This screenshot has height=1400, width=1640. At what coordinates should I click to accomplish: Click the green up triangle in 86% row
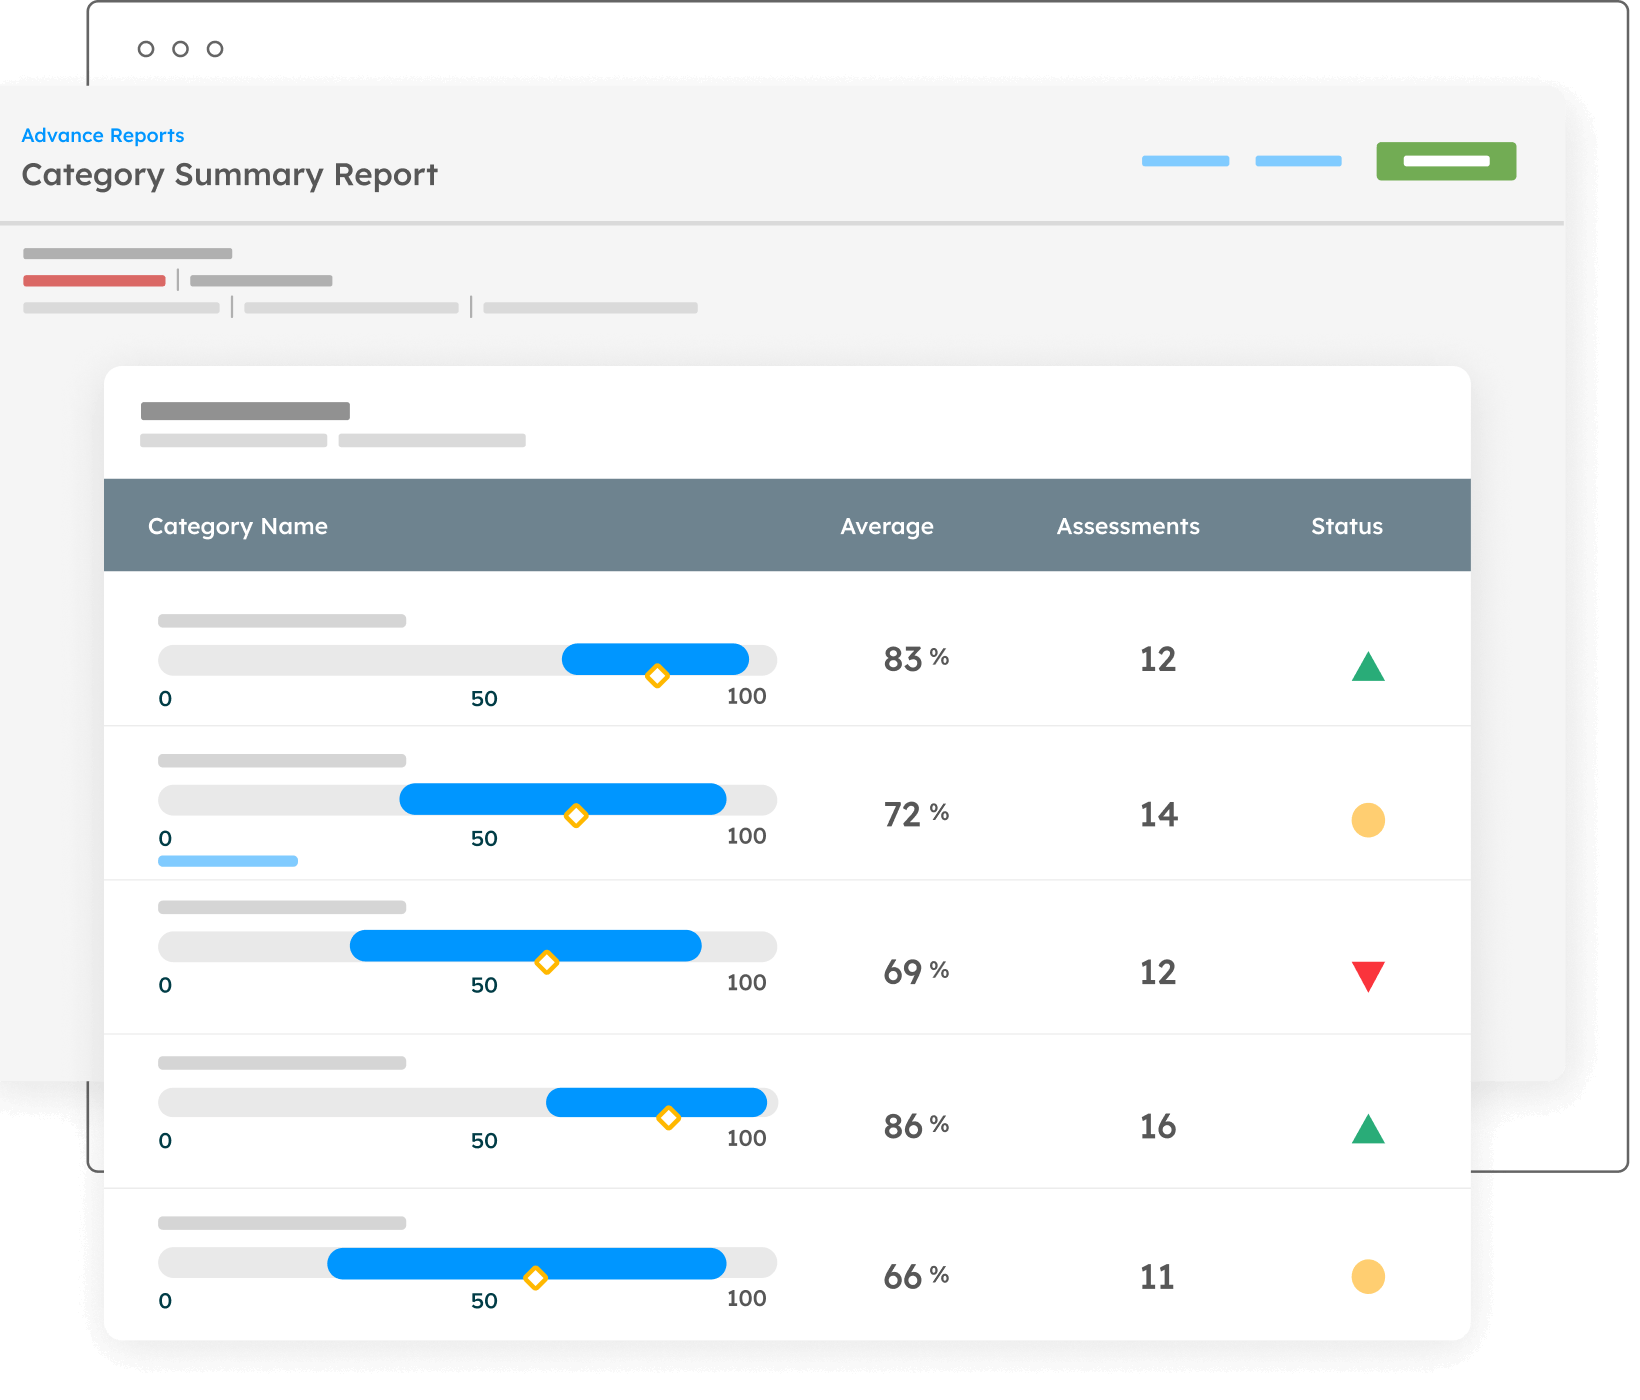click(x=1367, y=1130)
